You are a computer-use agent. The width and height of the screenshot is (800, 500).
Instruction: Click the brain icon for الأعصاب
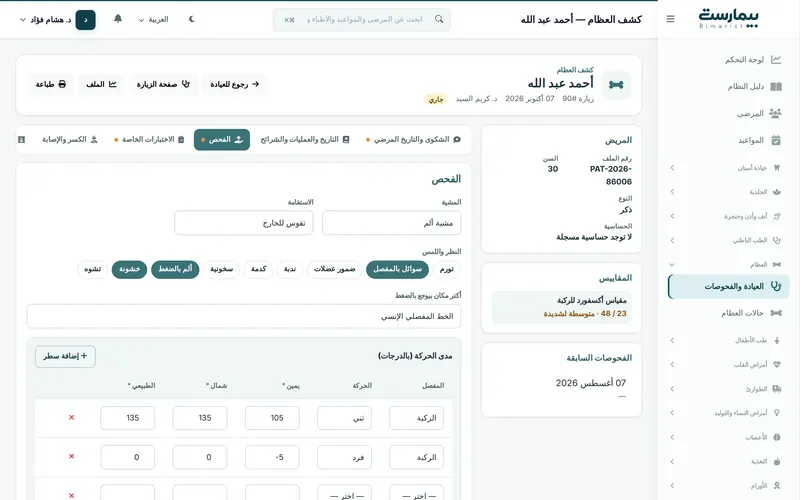coord(777,437)
